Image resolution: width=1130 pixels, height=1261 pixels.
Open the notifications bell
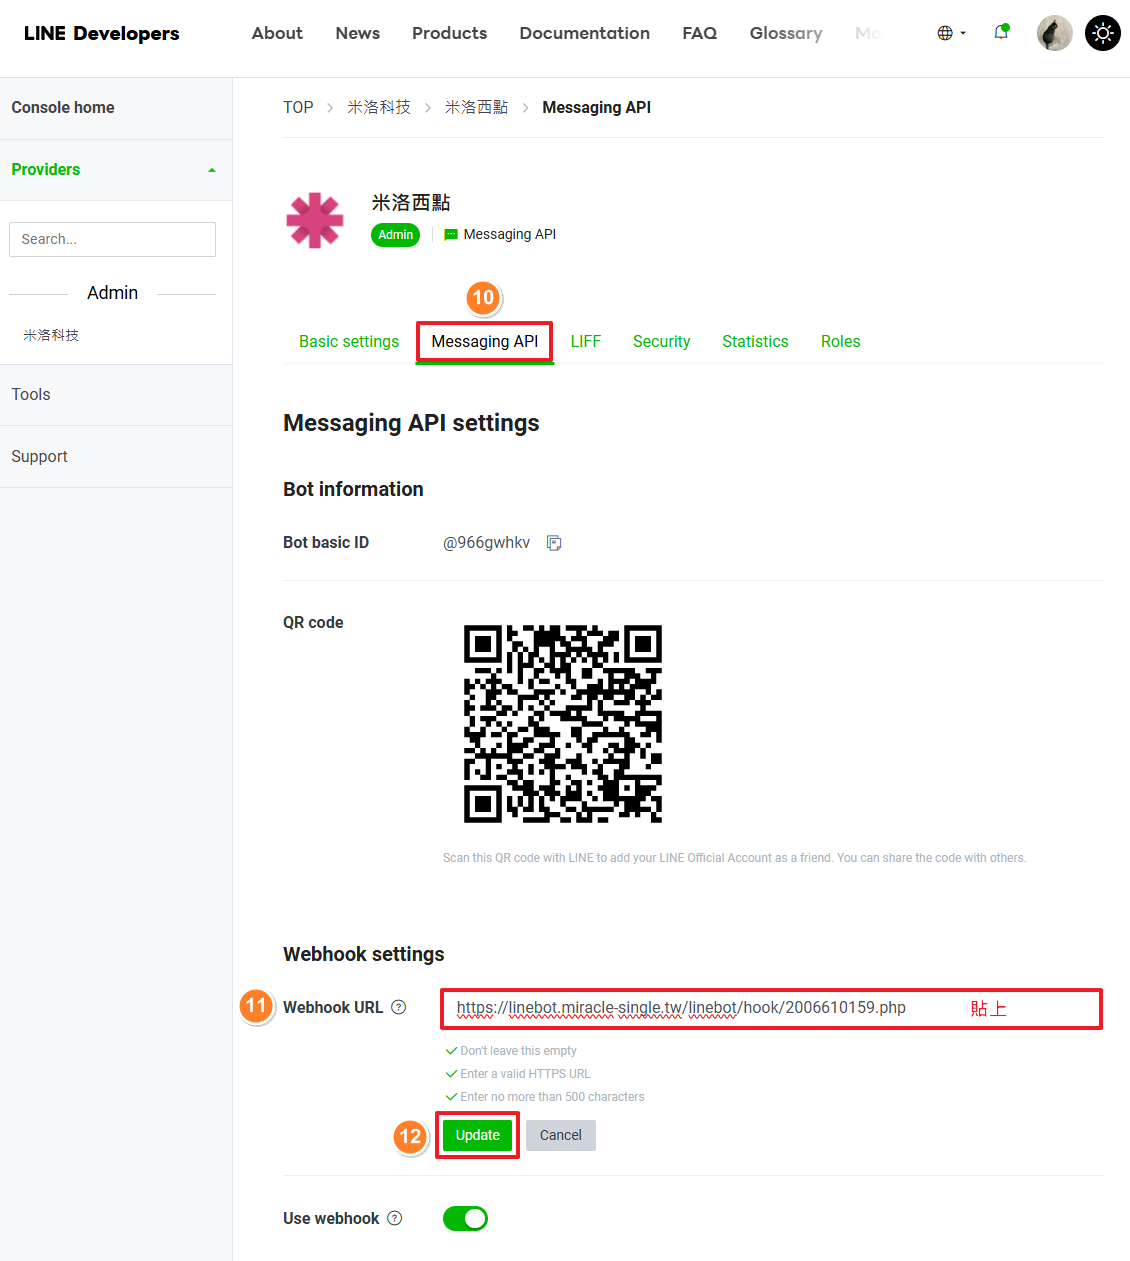click(1001, 33)
